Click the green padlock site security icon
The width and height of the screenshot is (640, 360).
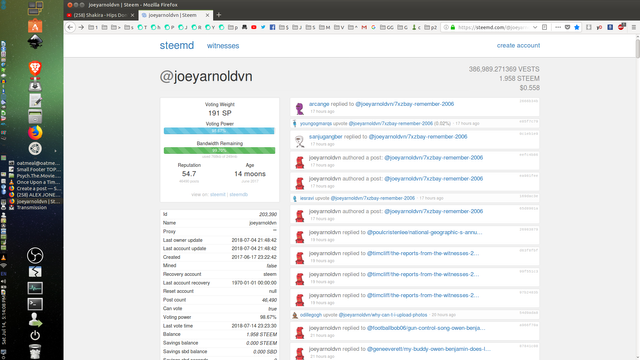[x=453, y=27]
